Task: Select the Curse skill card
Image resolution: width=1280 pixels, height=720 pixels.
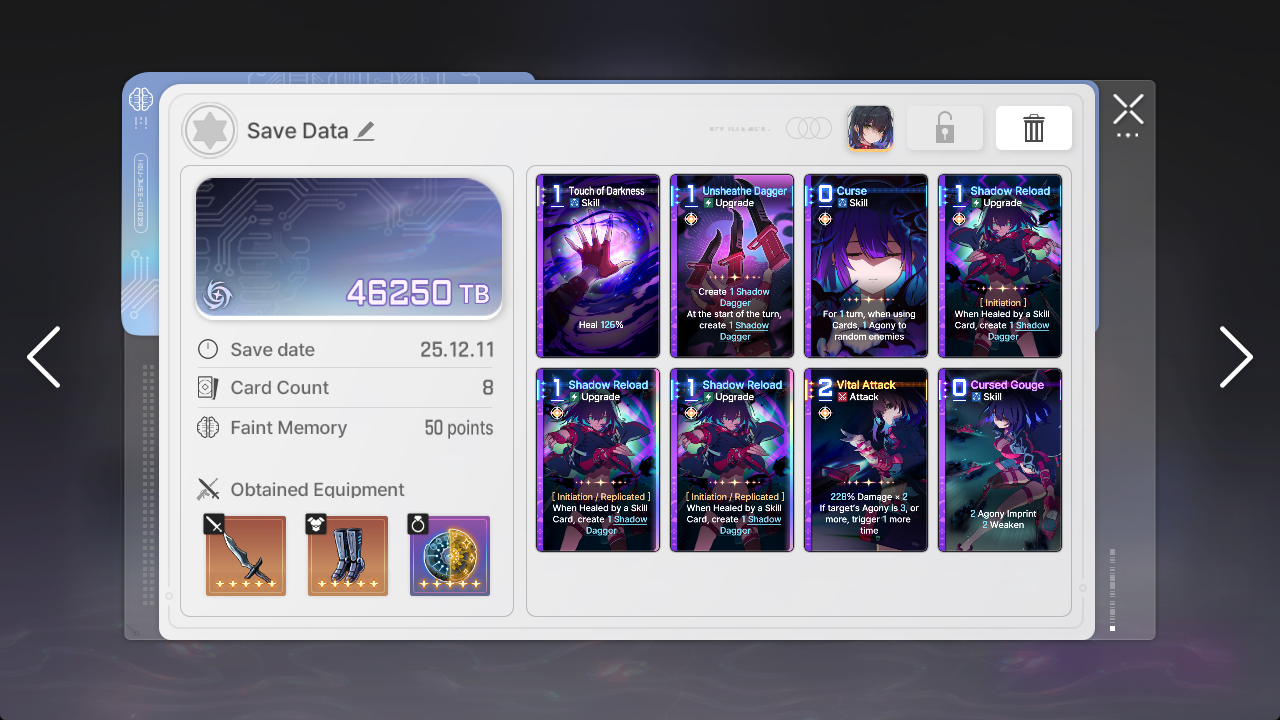Action: point(866,266)
